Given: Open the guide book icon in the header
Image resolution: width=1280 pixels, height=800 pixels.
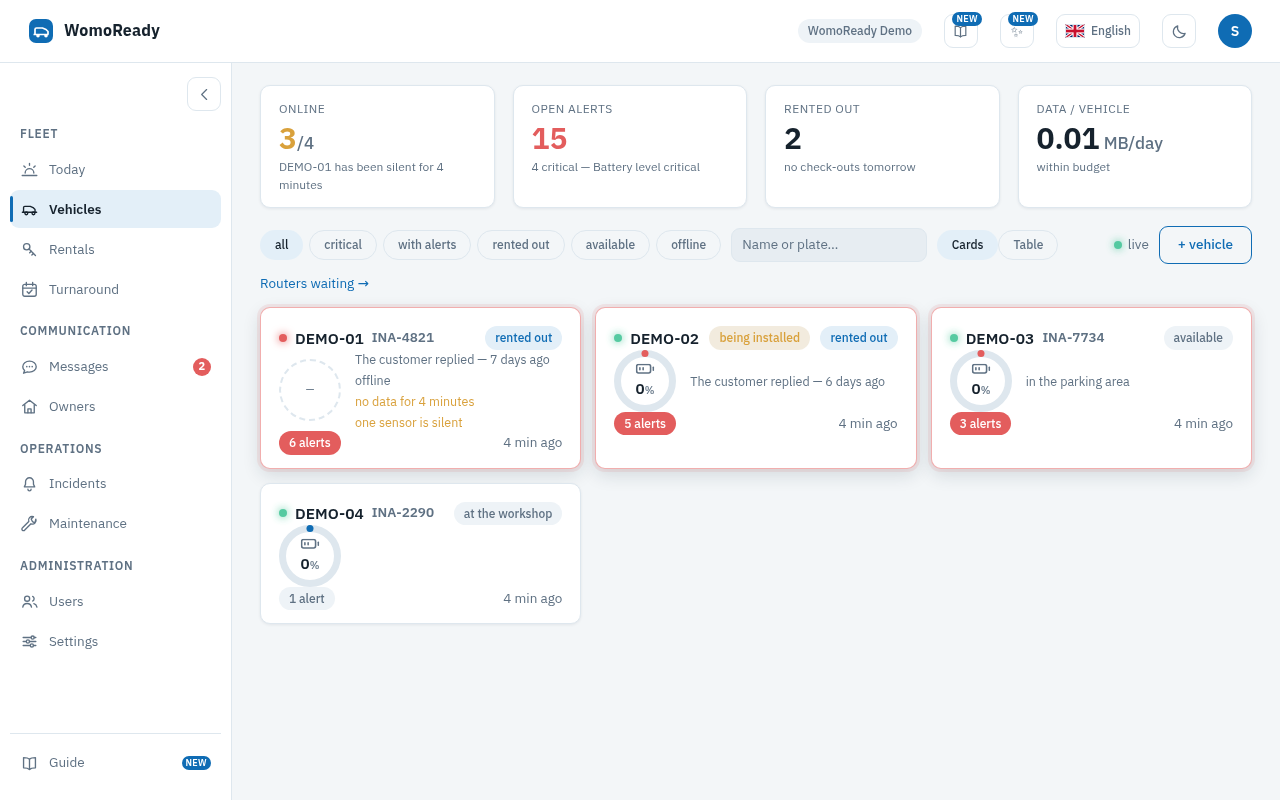Looking at the screenshot, I should (x=961, y=31).
